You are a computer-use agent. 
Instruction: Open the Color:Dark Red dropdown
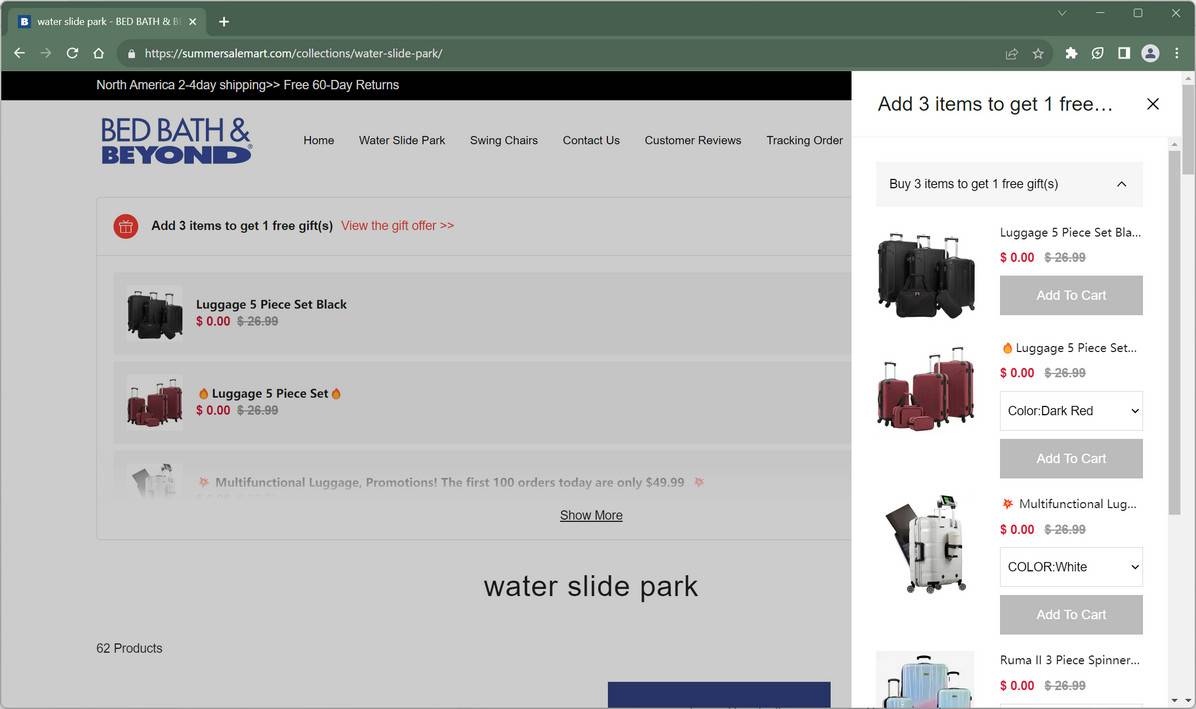pos(1071,411)
